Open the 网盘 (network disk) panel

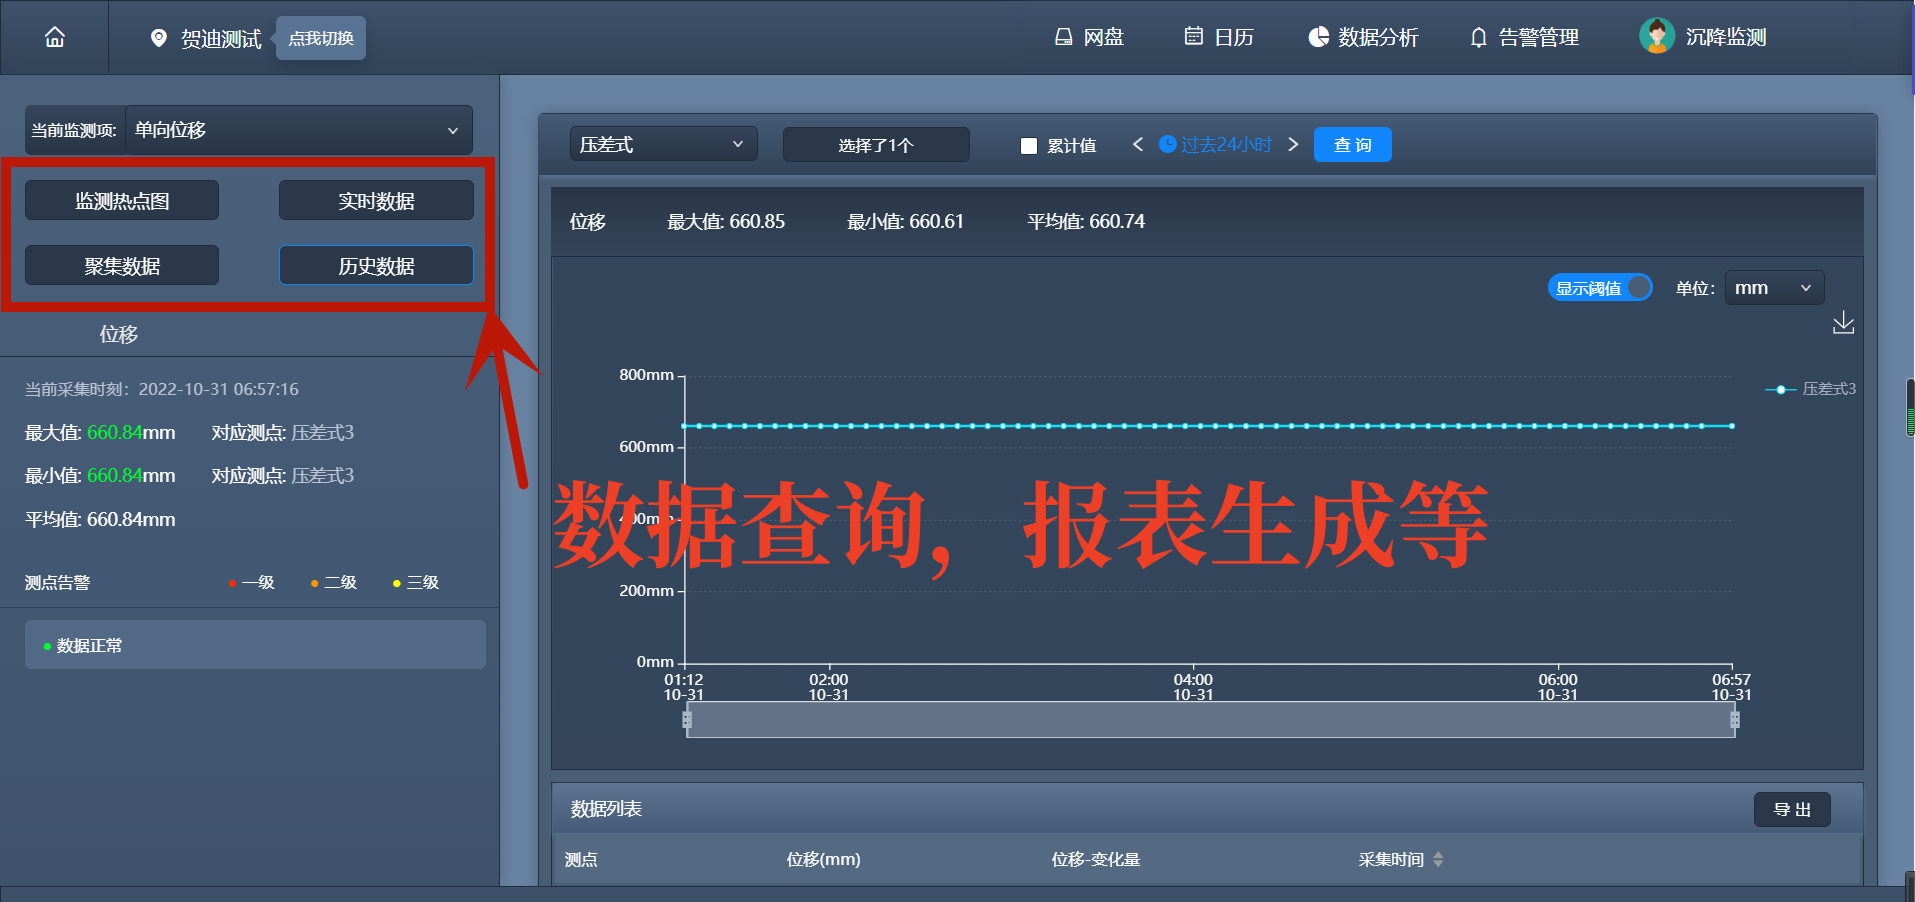coord(1089,37)
